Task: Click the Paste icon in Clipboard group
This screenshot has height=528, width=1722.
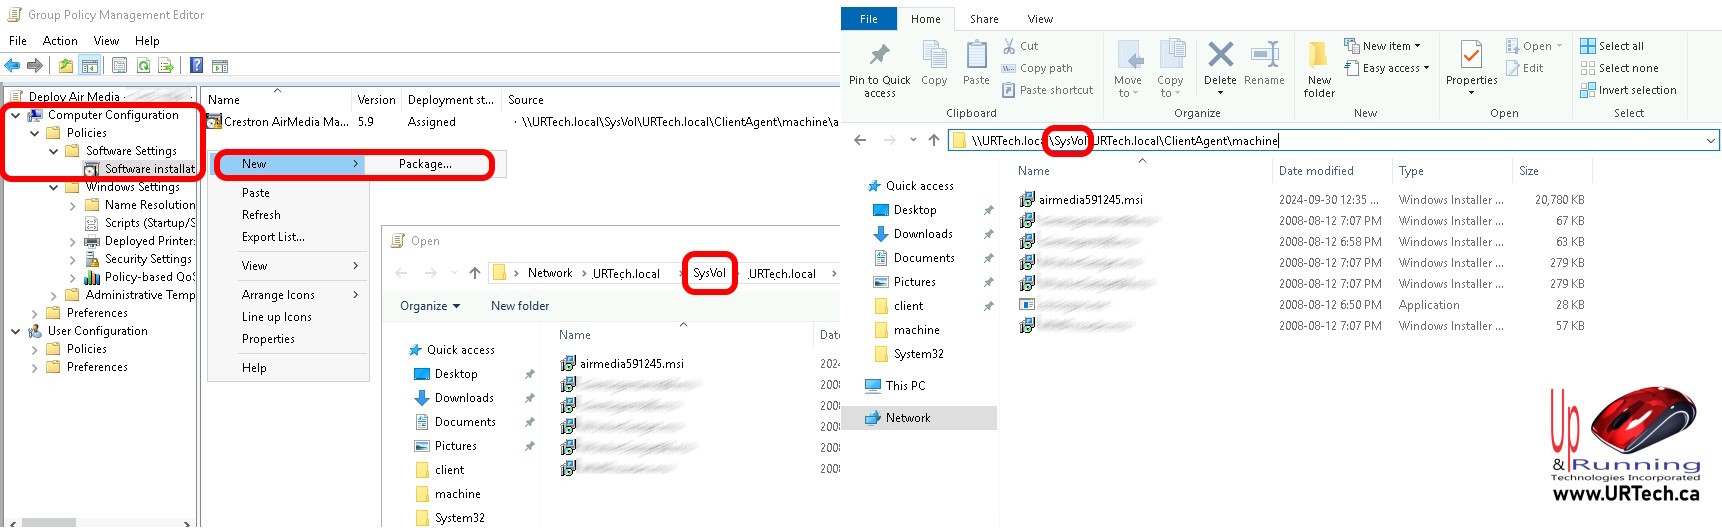Action: (976, 56)
